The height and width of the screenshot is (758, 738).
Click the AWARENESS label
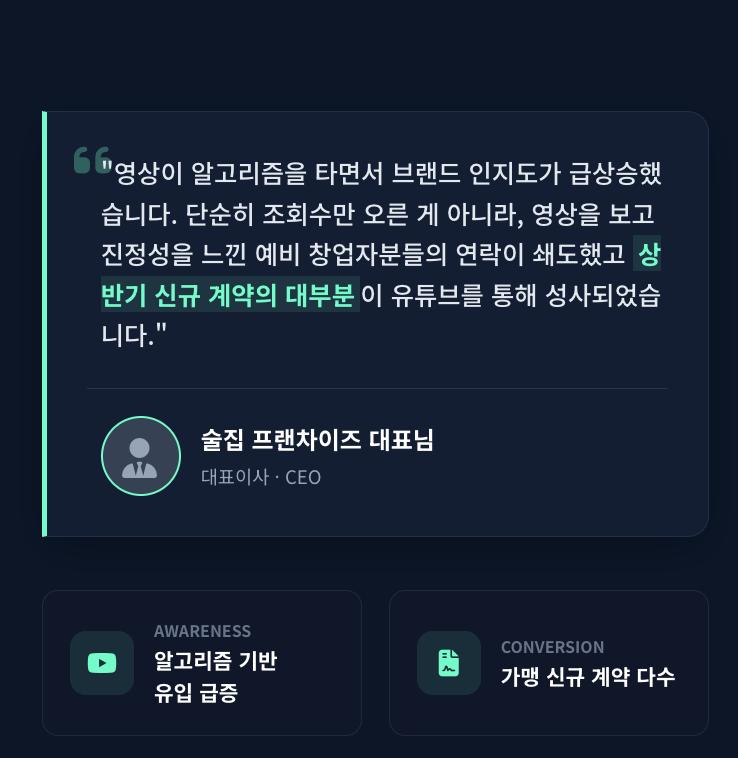[202, 631]
